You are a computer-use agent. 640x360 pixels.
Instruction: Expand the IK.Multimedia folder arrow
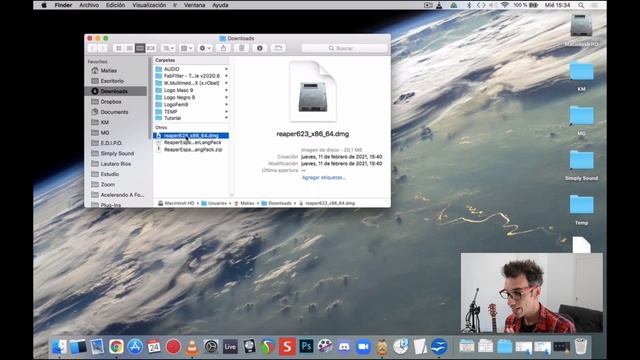[226, 83]
